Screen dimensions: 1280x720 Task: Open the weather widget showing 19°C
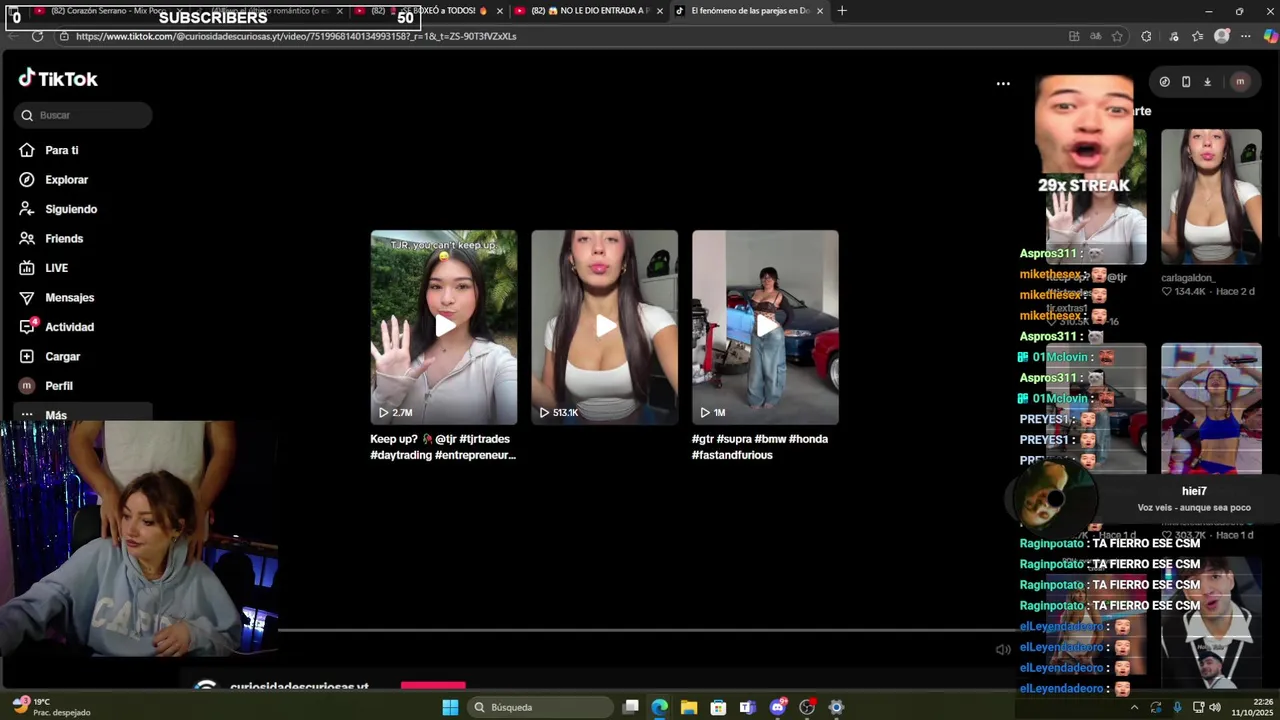pyautogui.click(x=50, y=706)
